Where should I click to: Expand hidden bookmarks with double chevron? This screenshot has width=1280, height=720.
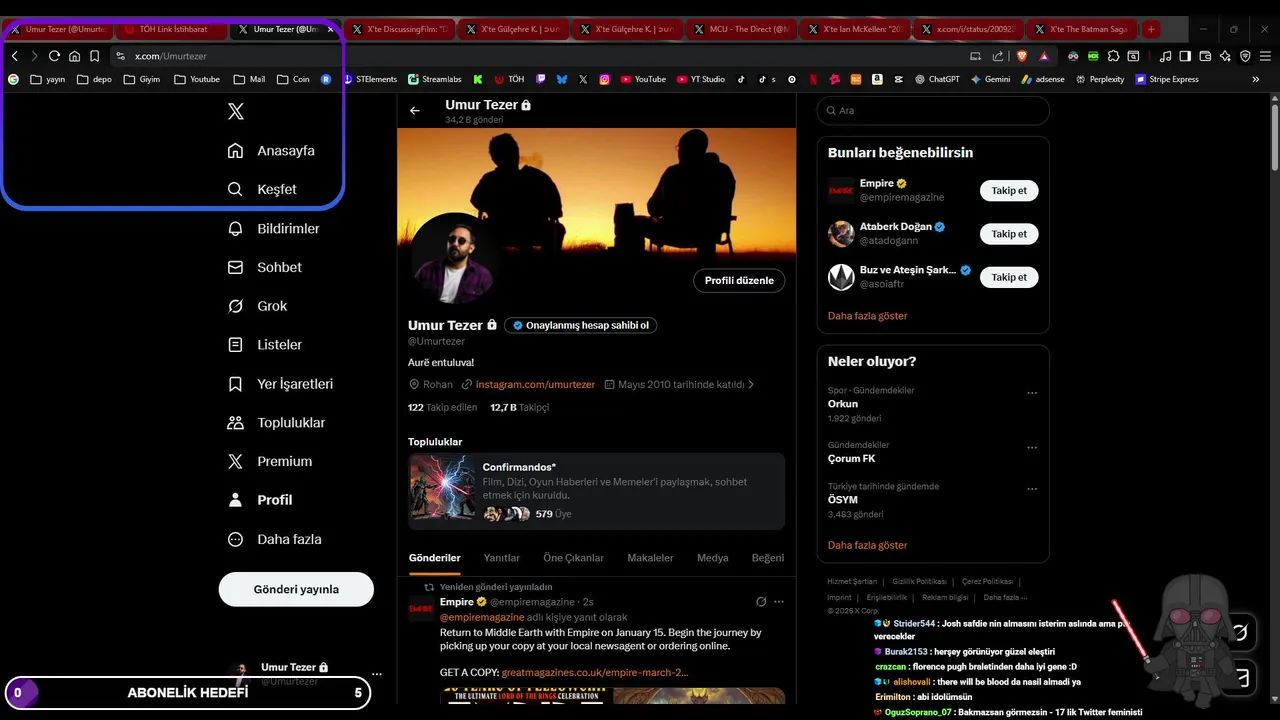(1256, 79)
